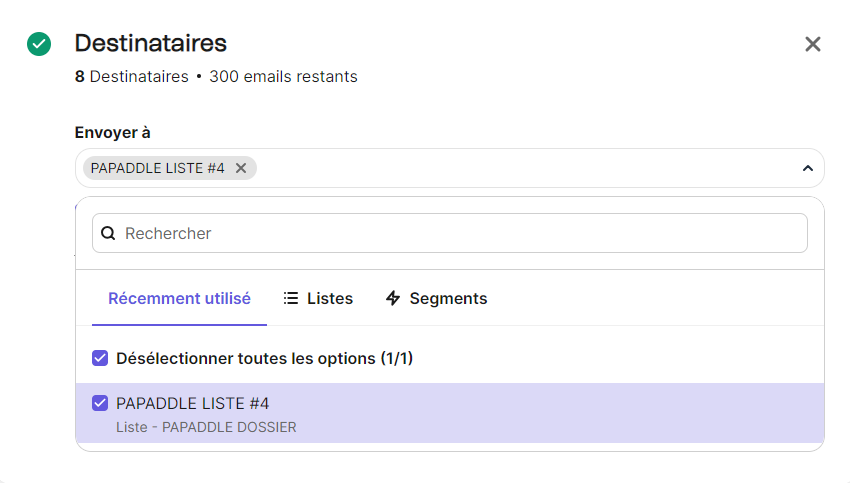Close the Destinataires panel
Viewport: 850px width, 483px height.
[813, 44]
